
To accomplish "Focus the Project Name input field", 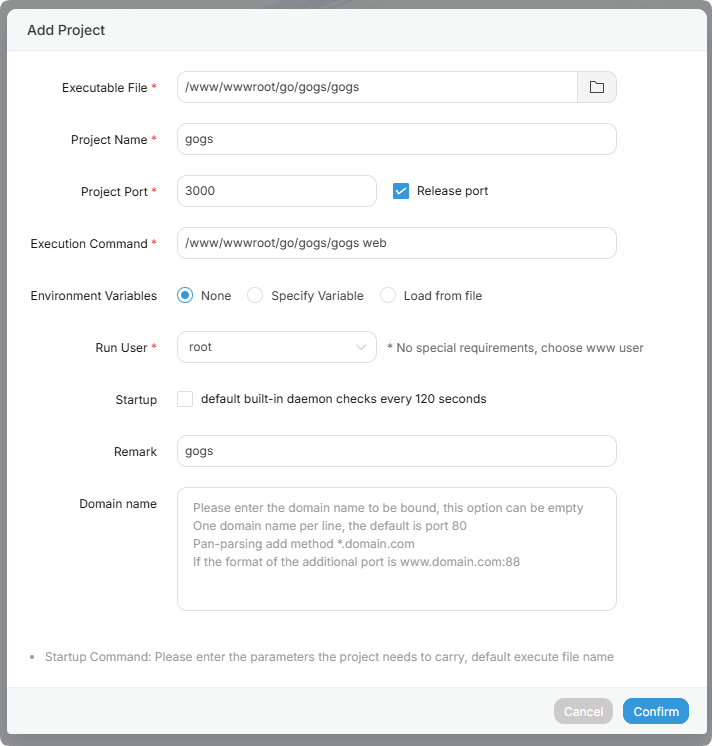I will (396, 139).
